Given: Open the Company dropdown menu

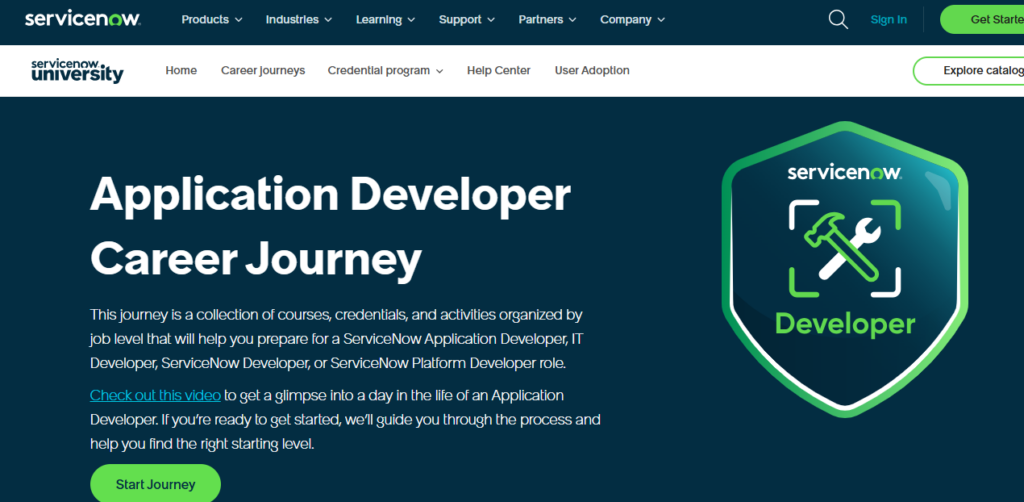Looking at the screenshot, I should point(632,19).
